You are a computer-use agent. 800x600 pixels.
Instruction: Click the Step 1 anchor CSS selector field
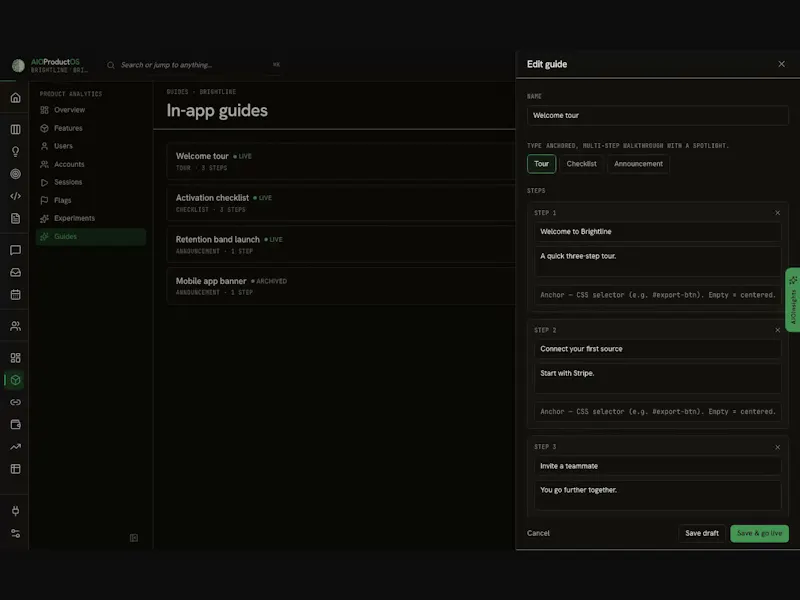[x=658, y=295]
